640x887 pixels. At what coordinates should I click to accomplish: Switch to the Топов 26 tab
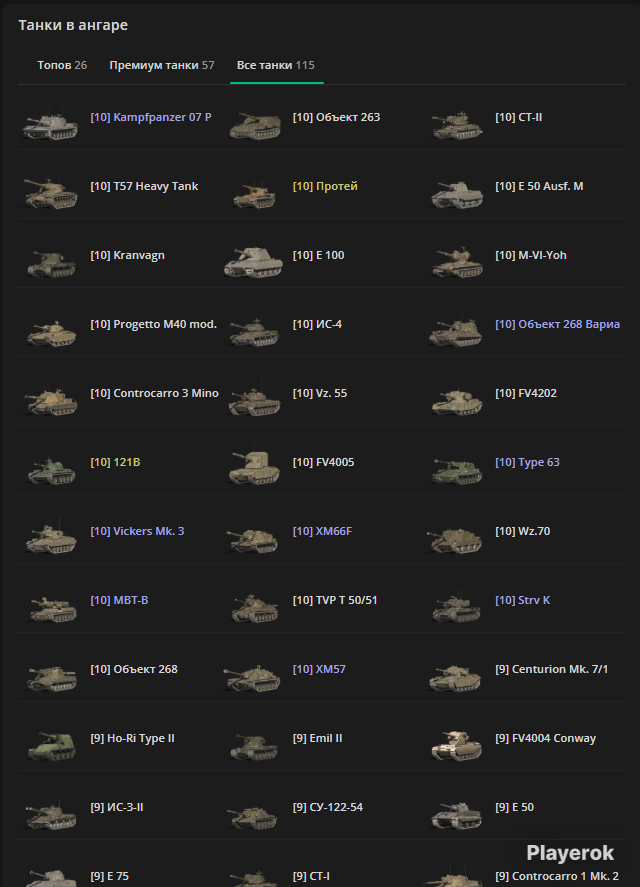click(62, 65)
